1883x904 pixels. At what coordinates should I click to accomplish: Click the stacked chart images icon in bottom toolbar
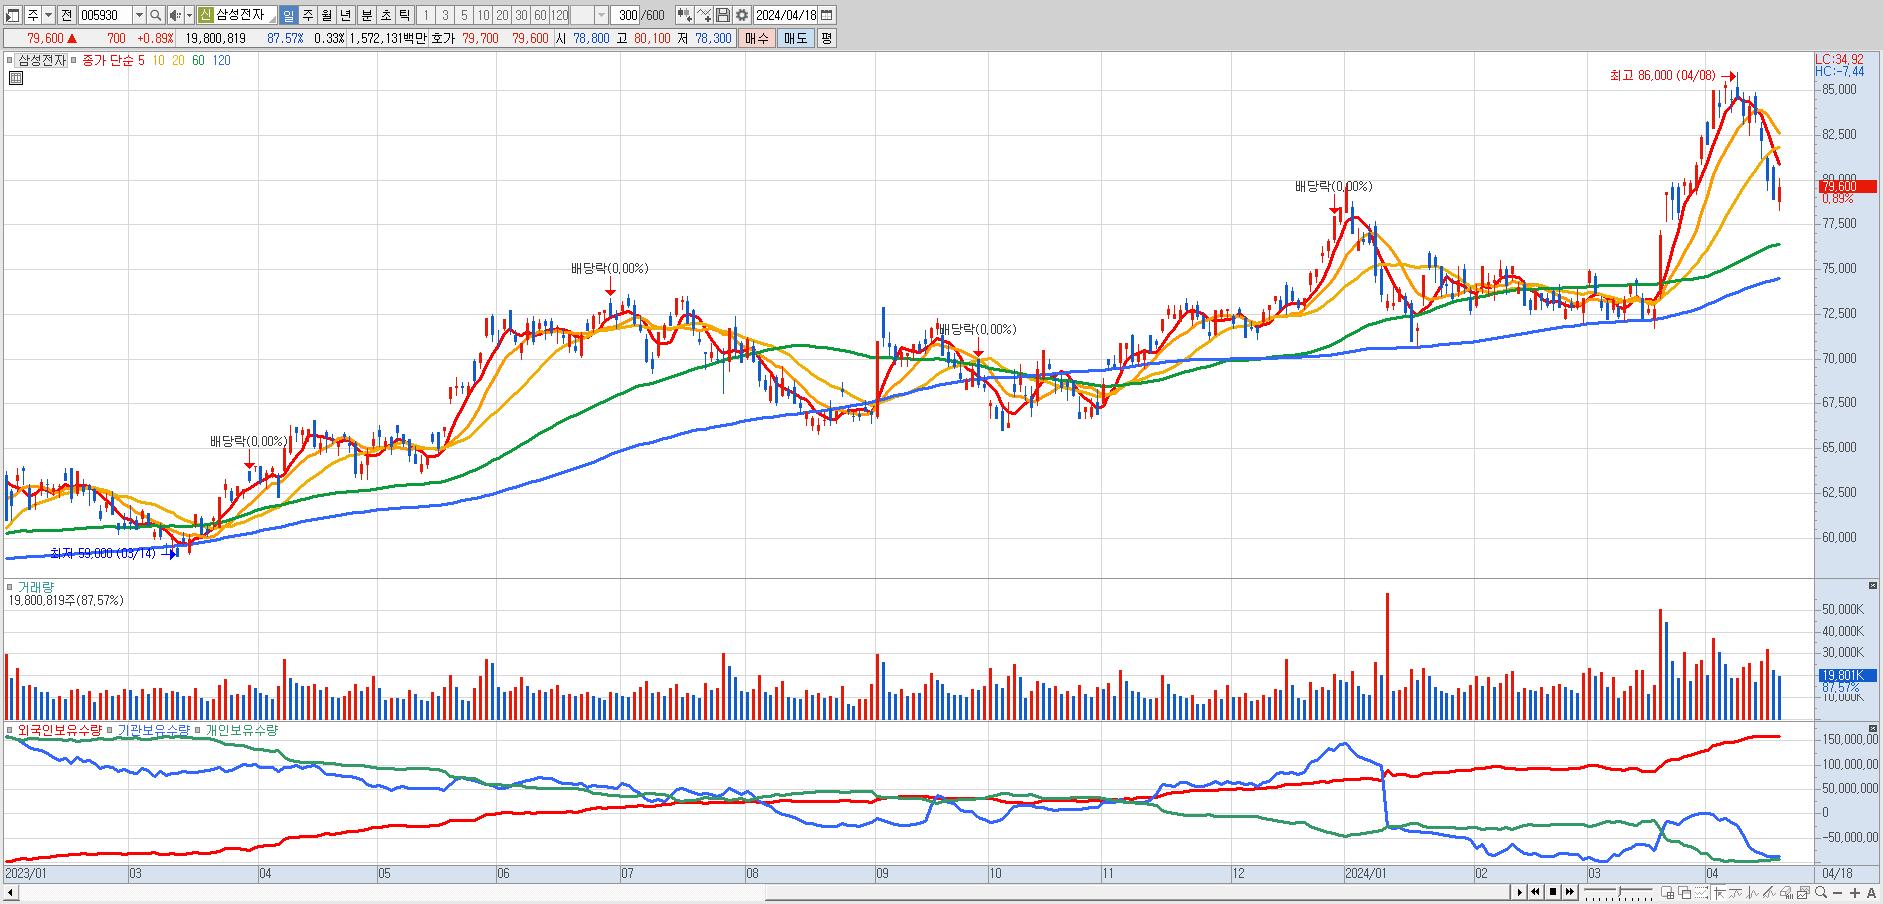[1803, 892]
